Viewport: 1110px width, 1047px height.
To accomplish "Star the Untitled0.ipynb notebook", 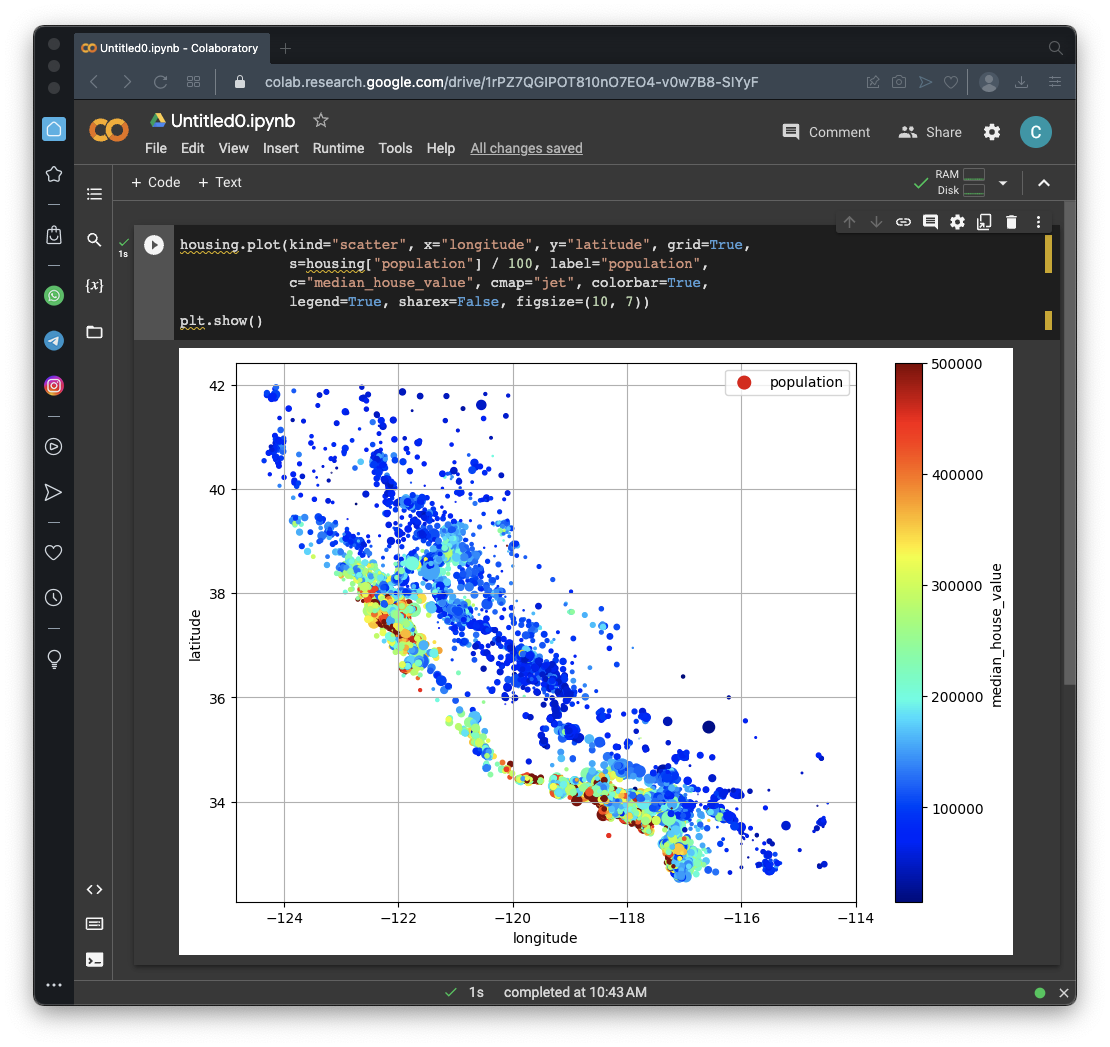I will [321, 120].
